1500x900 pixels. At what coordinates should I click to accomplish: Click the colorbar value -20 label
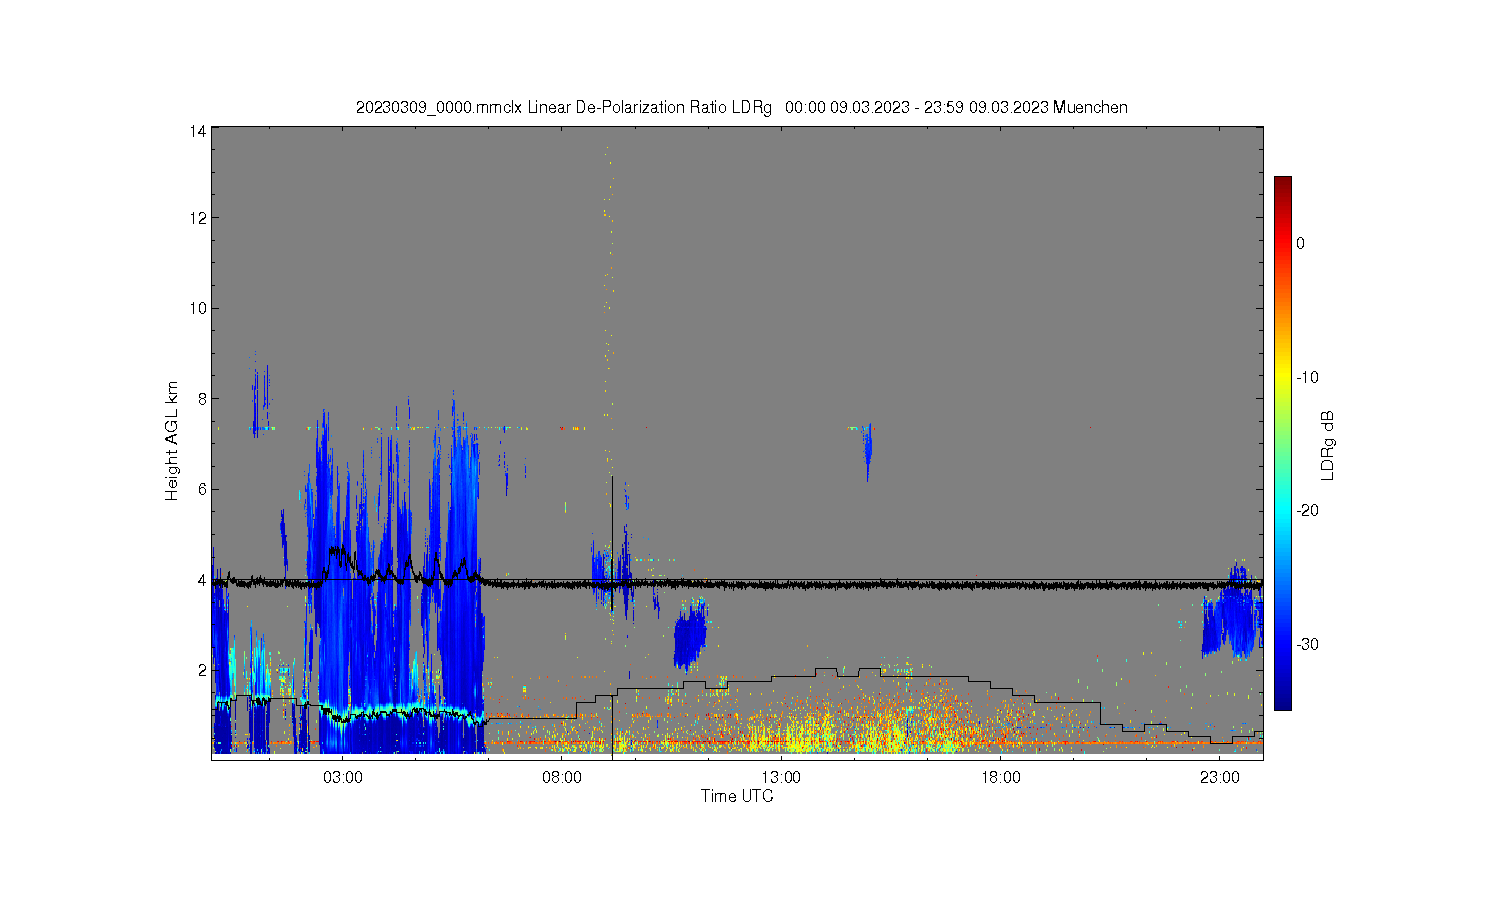point(1307,510)
